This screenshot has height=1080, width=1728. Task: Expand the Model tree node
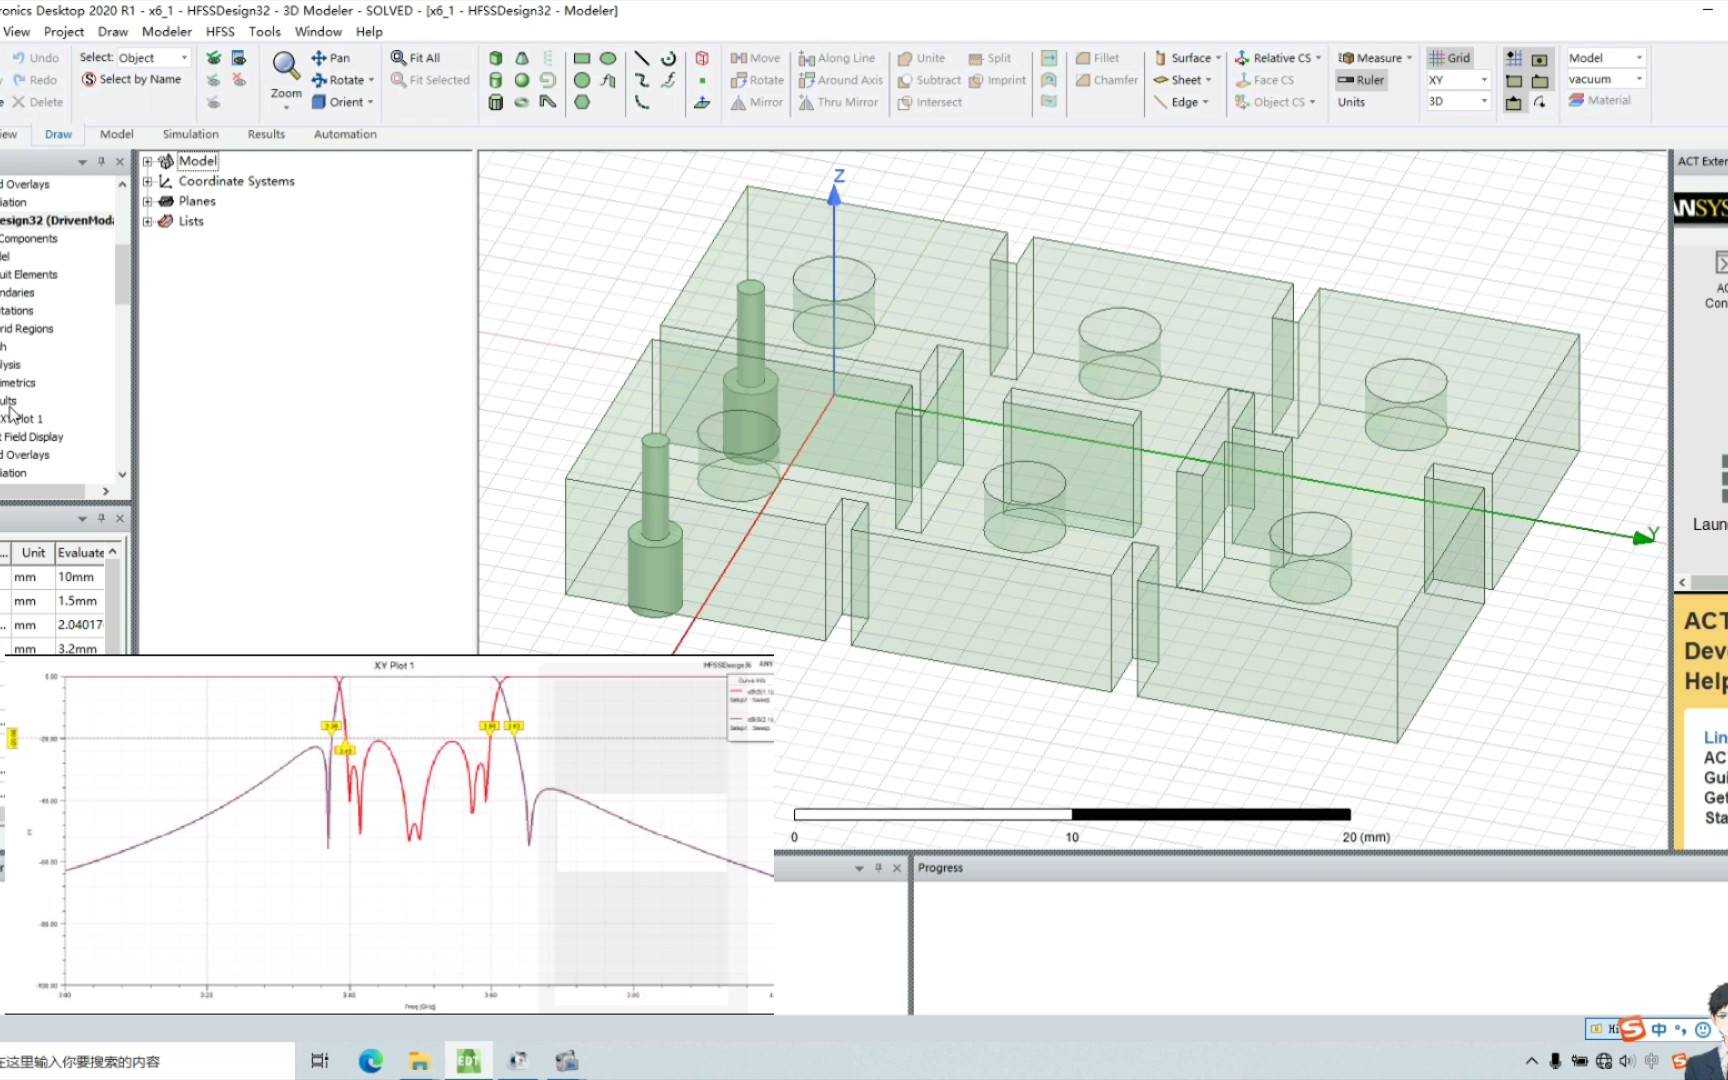[148, 161]
